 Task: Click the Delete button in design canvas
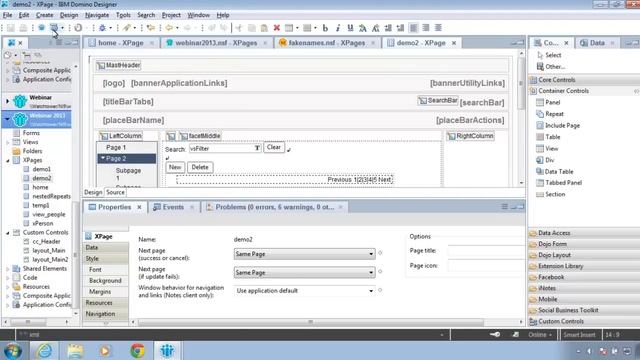(x=200, y=167)
